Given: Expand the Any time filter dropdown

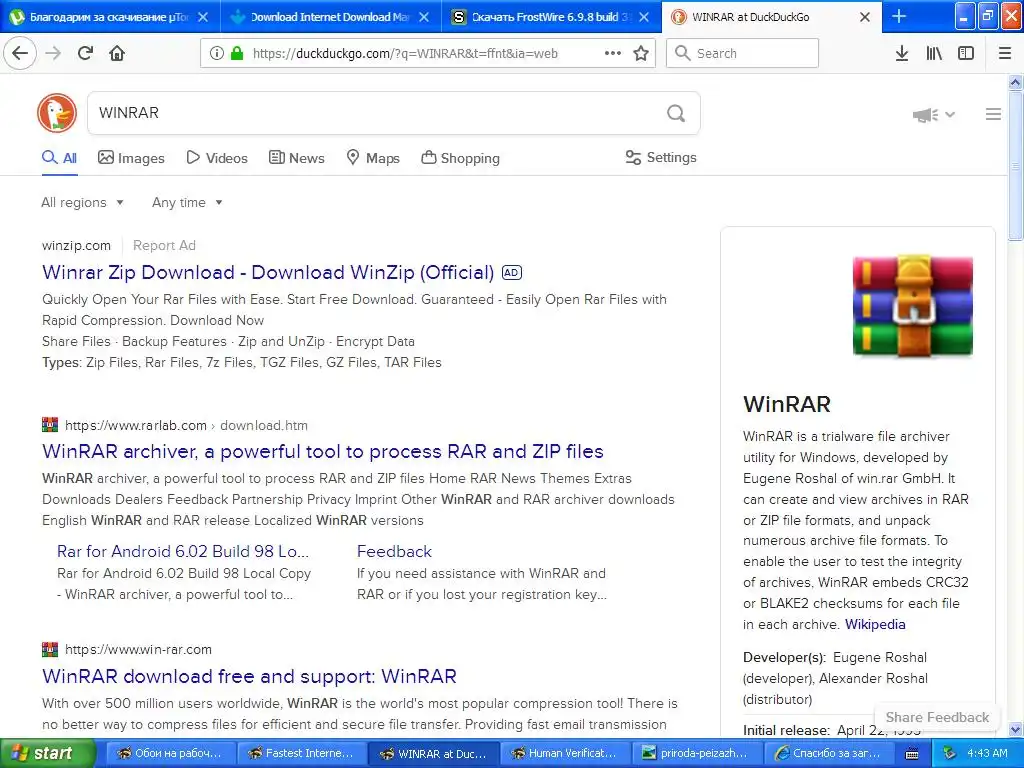Looking at the screenshot, I should [x=187, y=202].
